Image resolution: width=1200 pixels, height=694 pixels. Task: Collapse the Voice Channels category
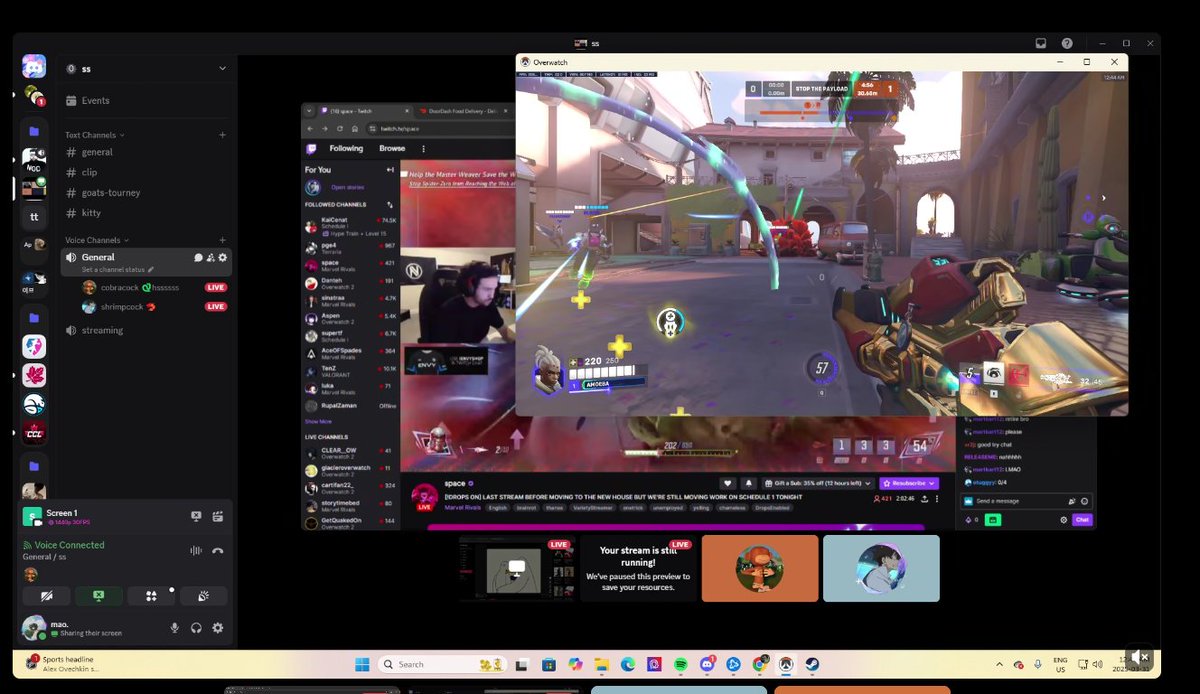tap(98, 240)
